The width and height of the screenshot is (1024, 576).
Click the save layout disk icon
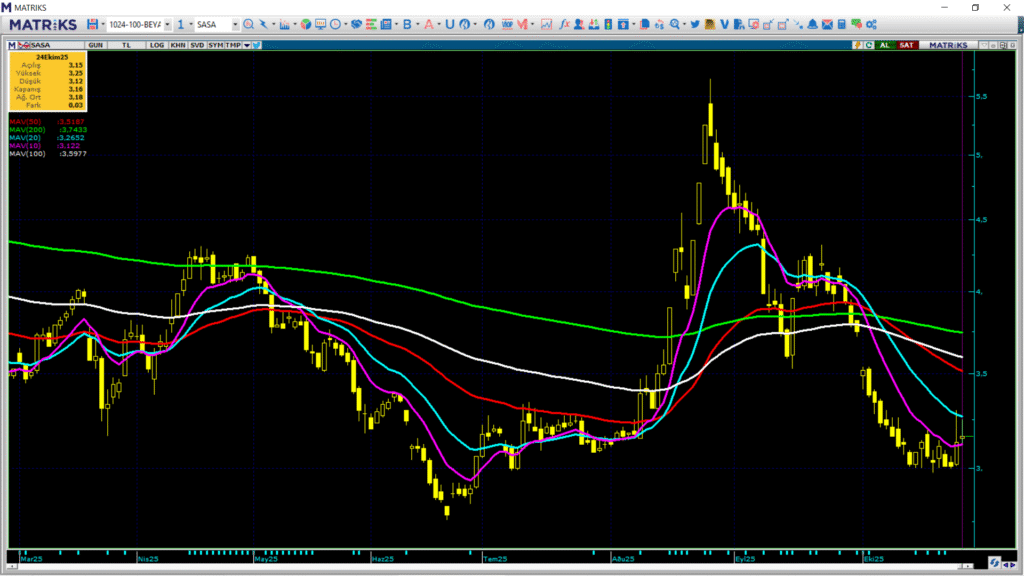pyautogui.click(x=93, y=24)
